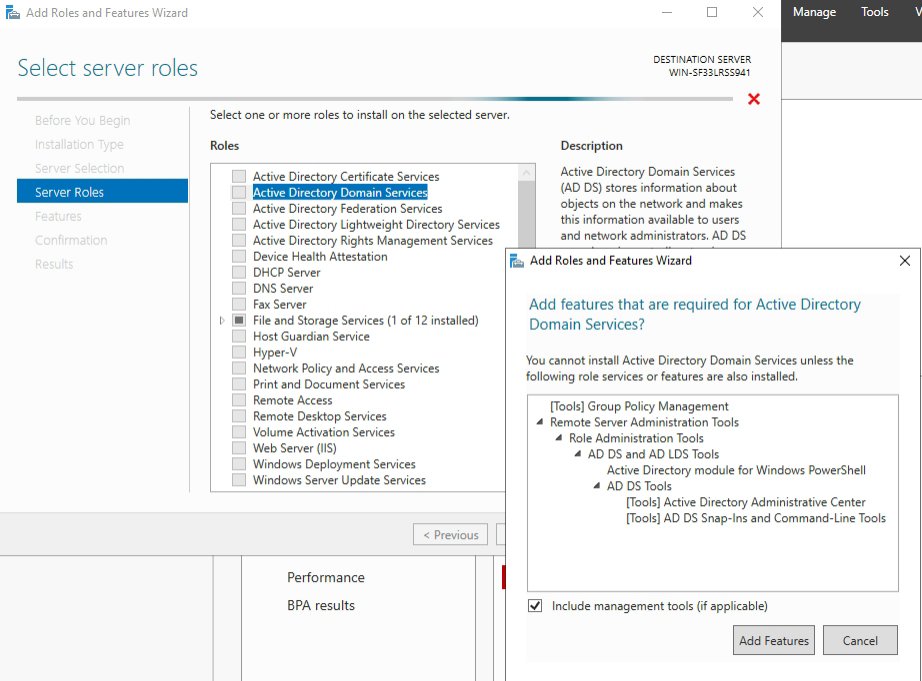Screen dimensions: 922x681
Task: Collapse Remote Server Administration Tools node
Action: click(540, 423)
